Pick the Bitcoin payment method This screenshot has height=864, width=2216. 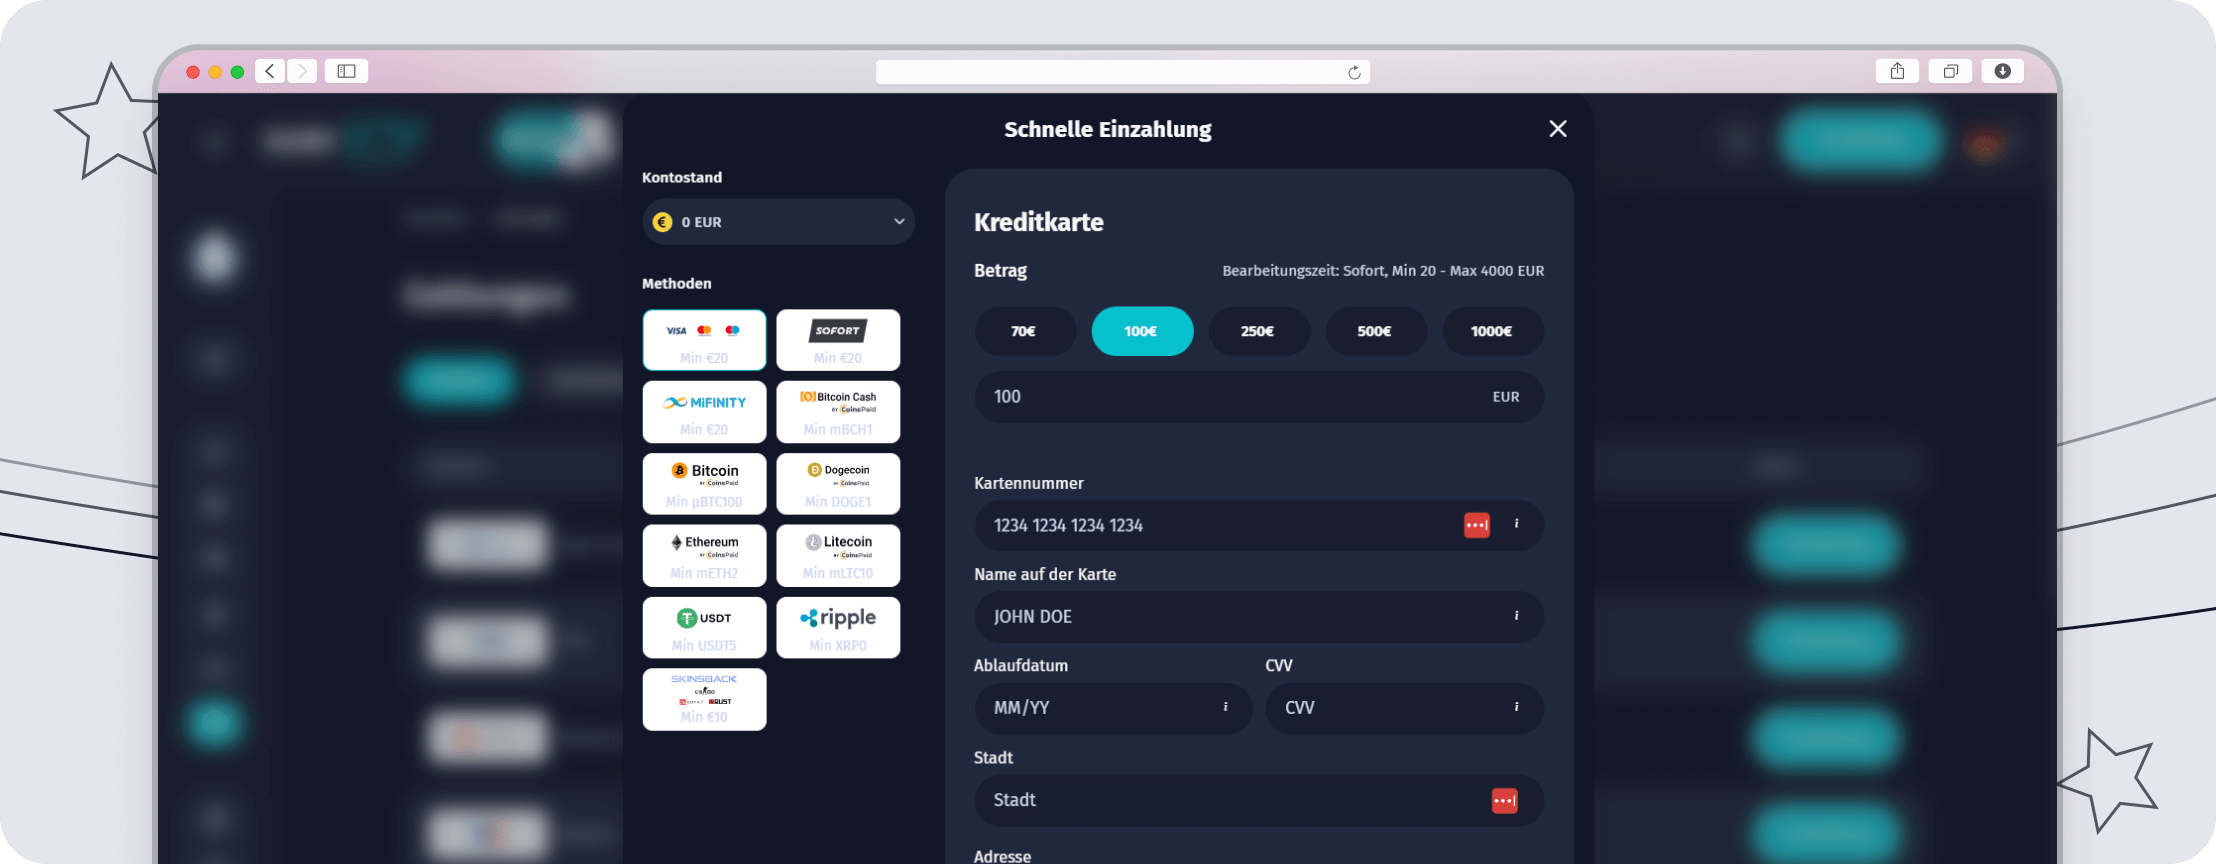(x=704, y=484)
